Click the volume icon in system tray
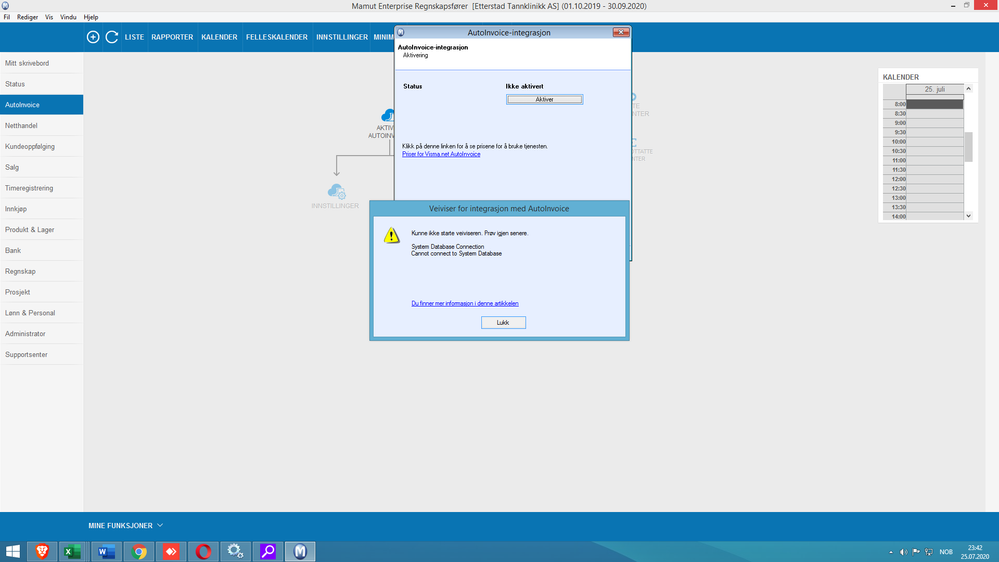999x562 pixels. coord(903,552)
